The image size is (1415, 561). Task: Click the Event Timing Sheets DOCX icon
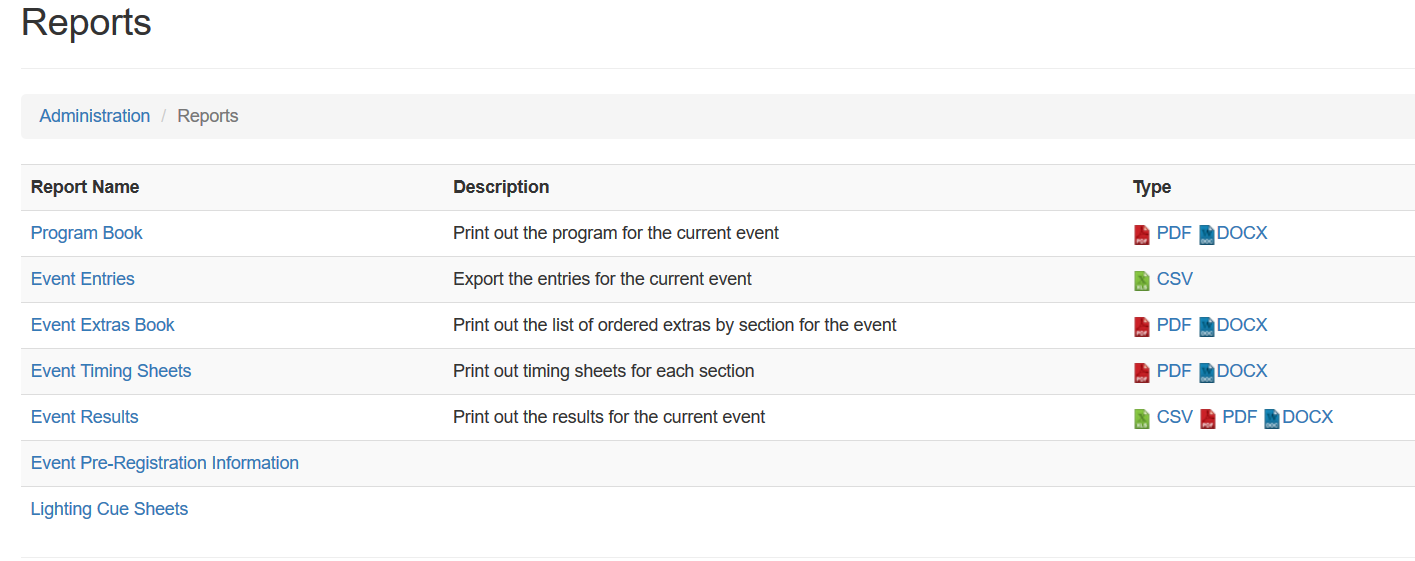[x=1206, y=373]
